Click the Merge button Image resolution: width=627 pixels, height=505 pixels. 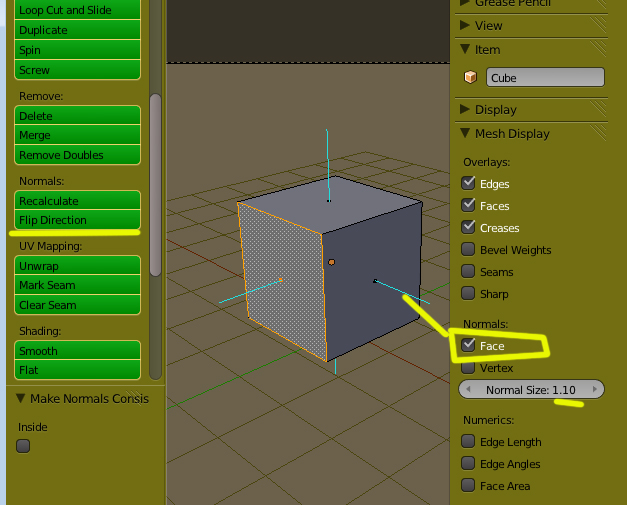(77, 135)
